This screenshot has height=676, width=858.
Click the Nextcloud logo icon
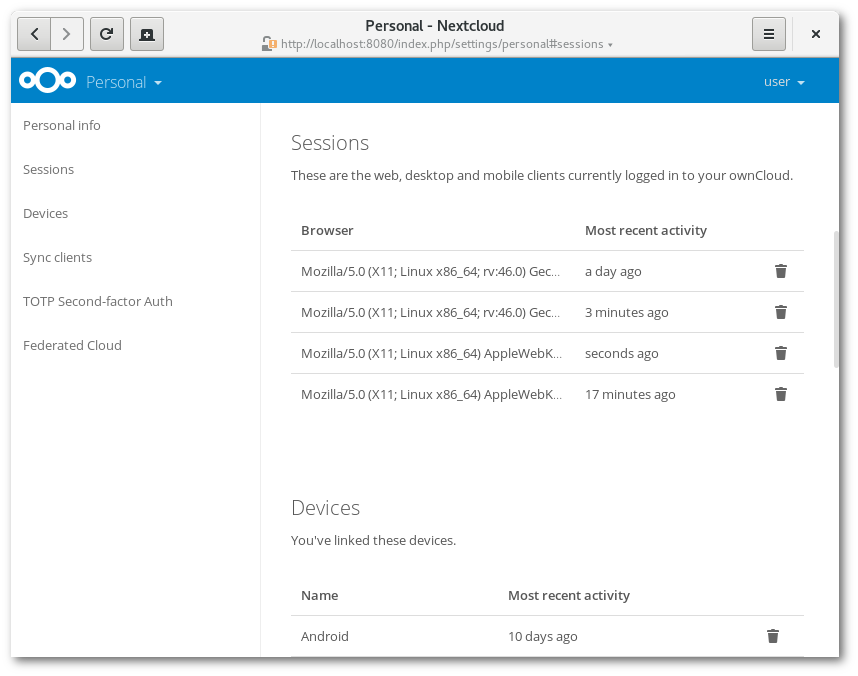click(47, 80)
